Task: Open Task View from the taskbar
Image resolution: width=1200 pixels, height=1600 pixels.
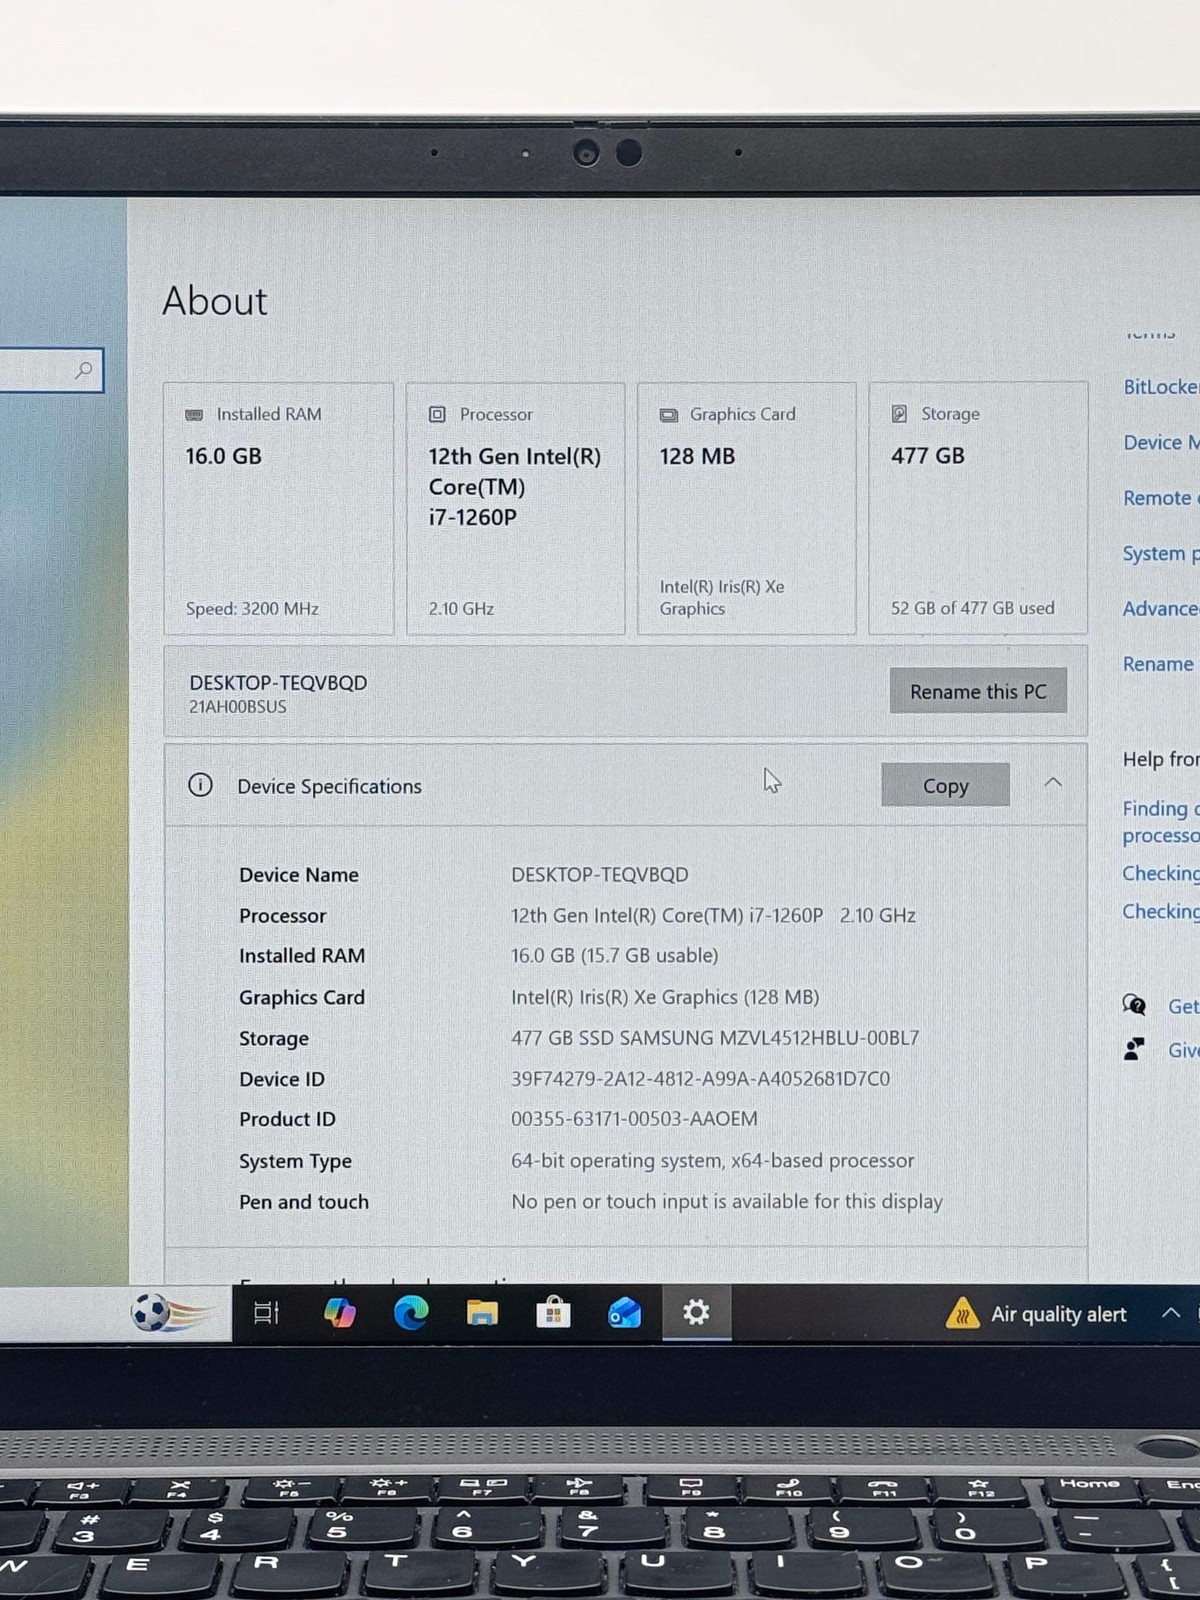Action: click(x=266, y=1312)
